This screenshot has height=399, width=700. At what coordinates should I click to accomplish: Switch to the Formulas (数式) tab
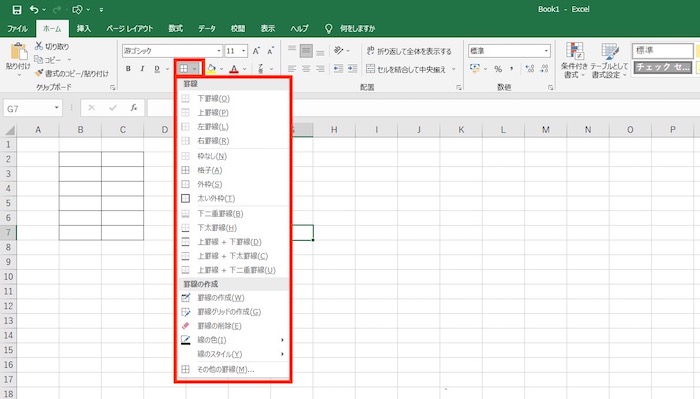pos(175,29)
